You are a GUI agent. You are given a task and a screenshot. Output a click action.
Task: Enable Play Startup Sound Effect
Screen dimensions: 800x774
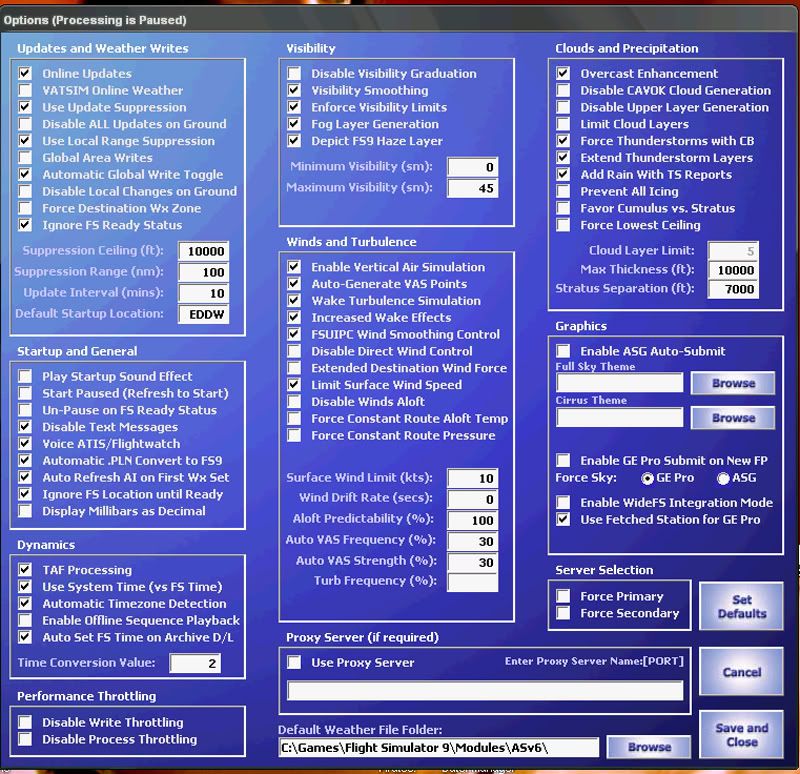pos(25,376)
